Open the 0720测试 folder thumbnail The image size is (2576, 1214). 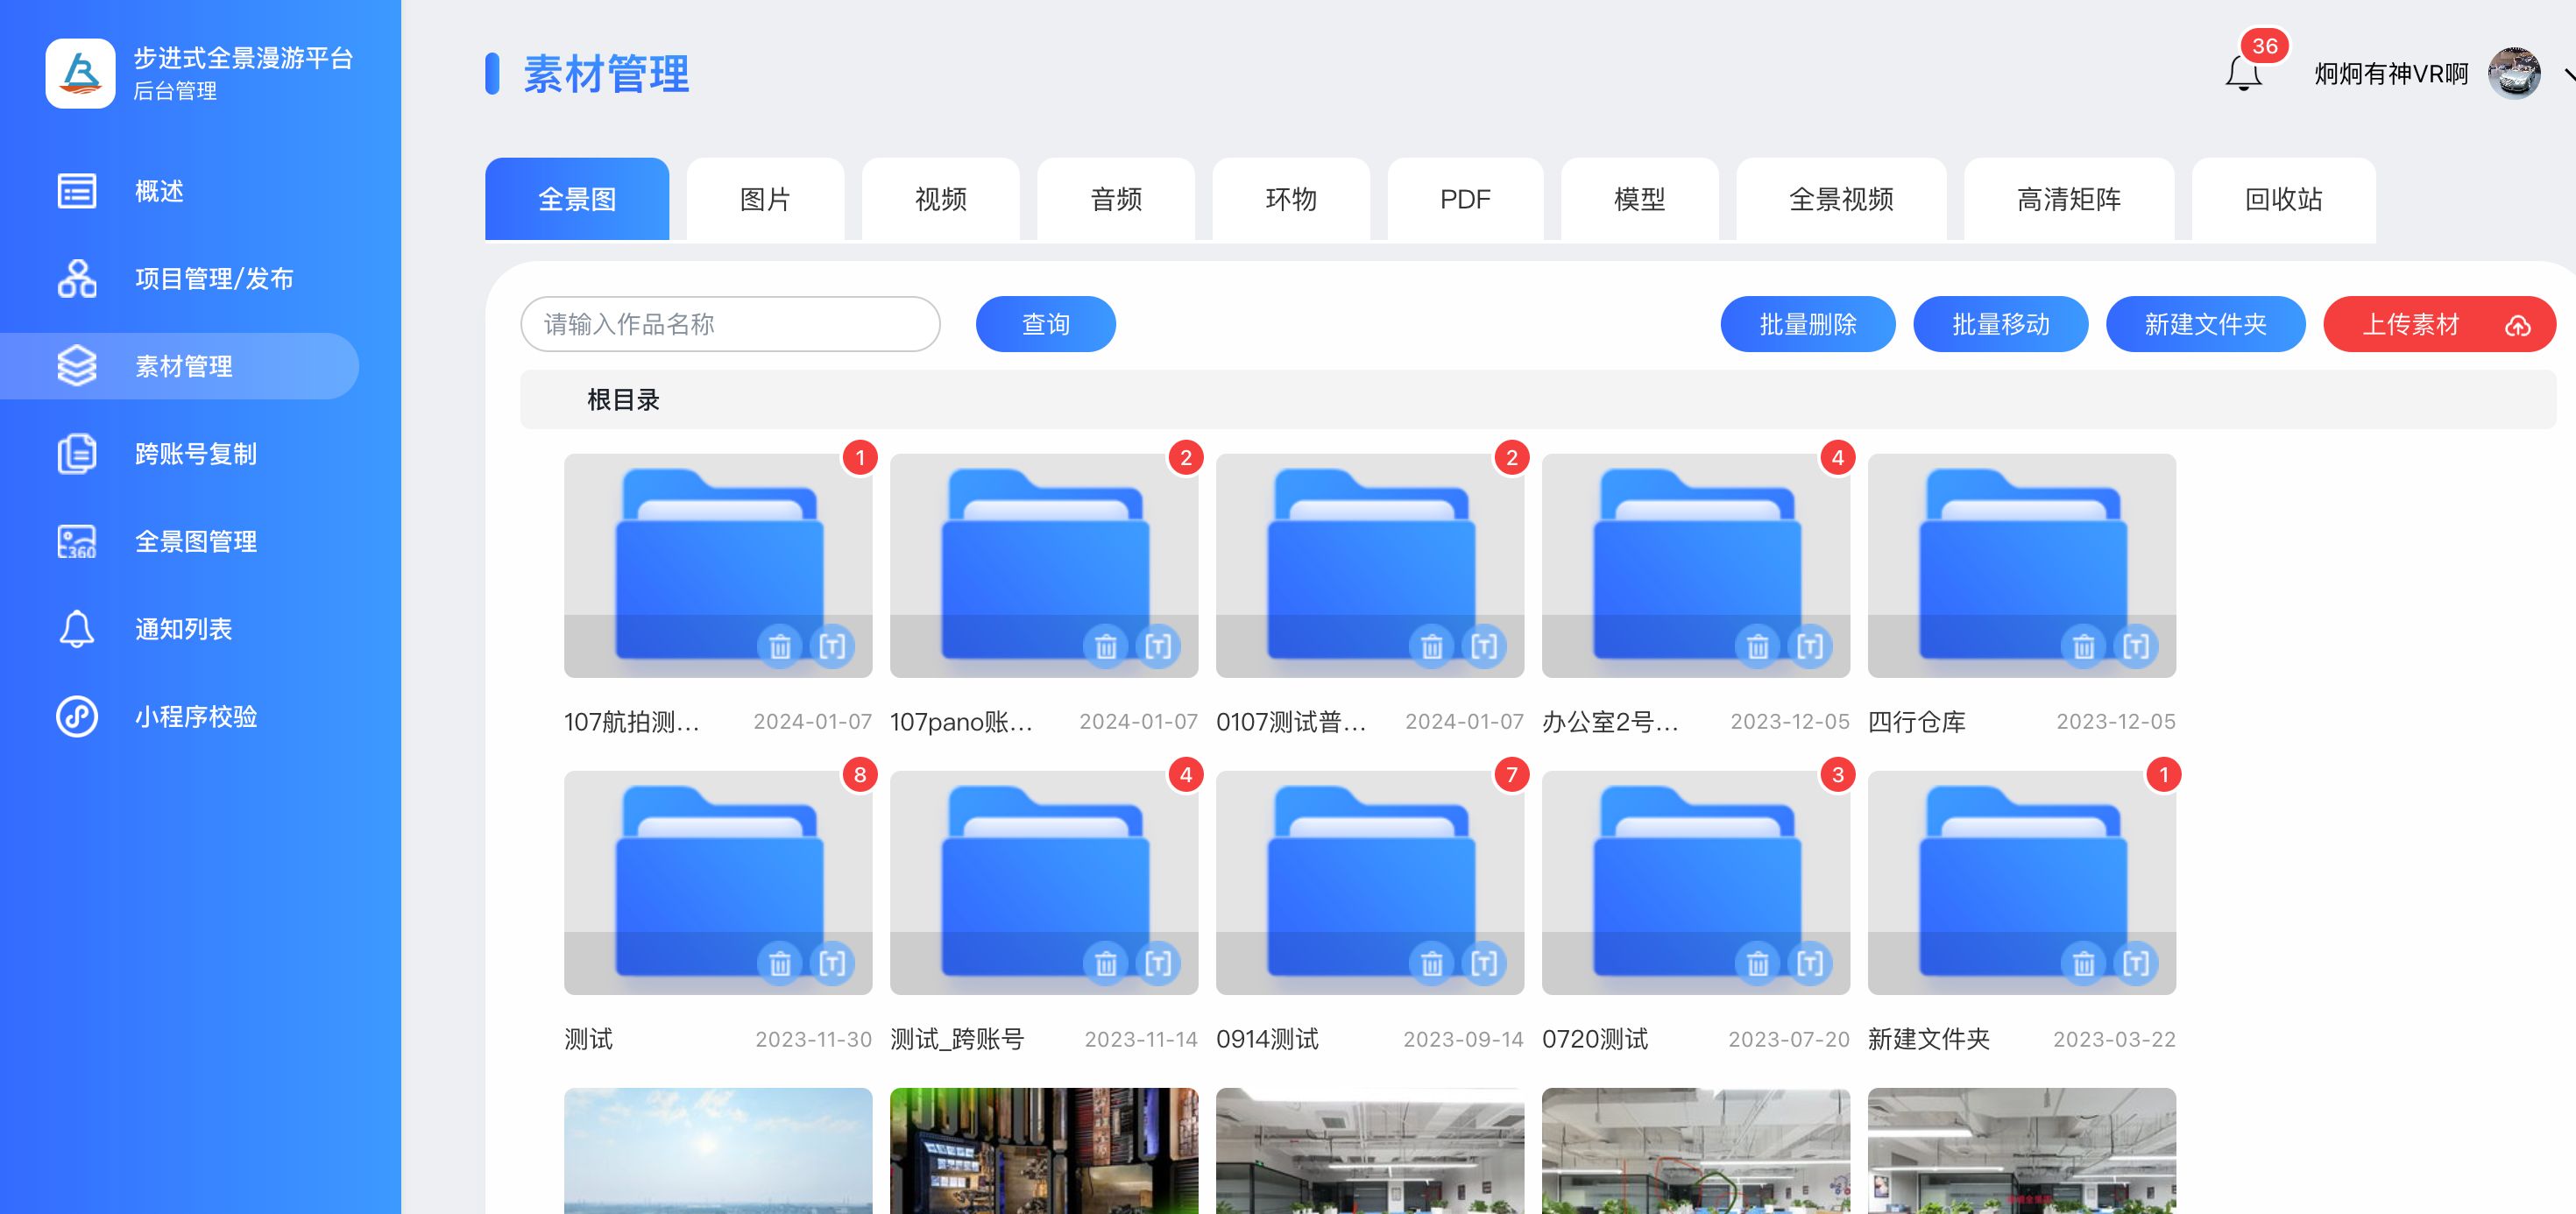[1695, 870]
